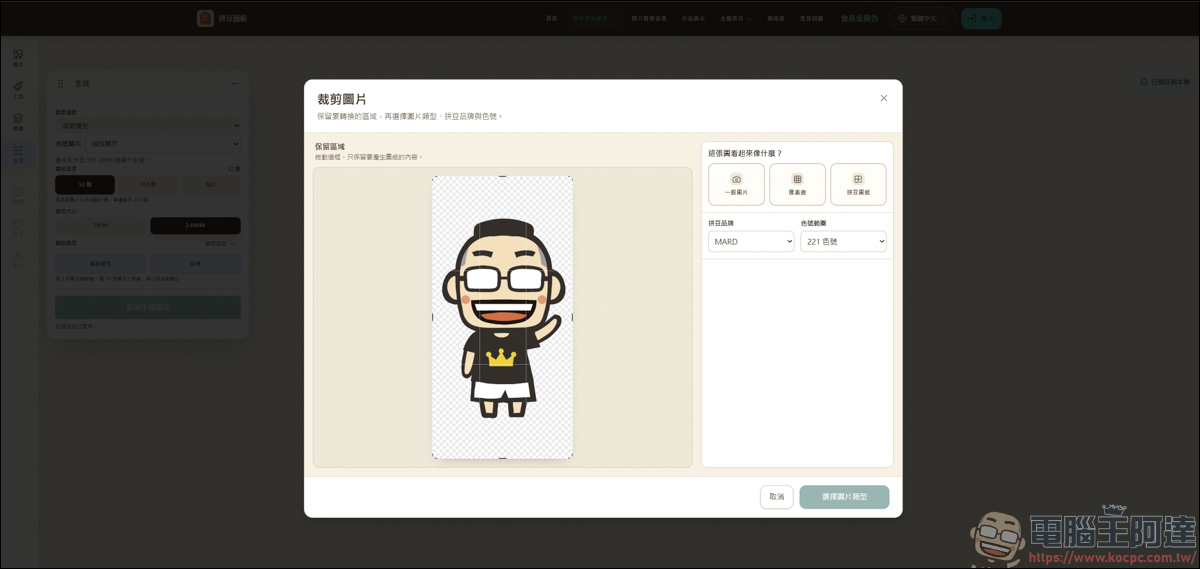
Task: Select the 5MM bead size option
Action: (x=100, y=225)
